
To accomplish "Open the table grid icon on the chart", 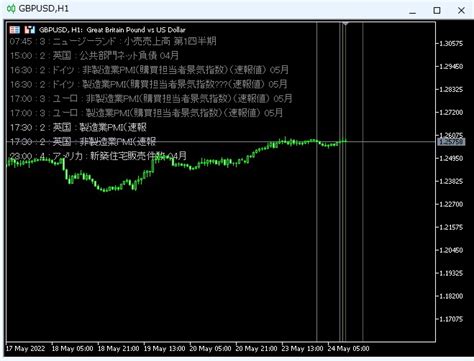I will 15,30.
